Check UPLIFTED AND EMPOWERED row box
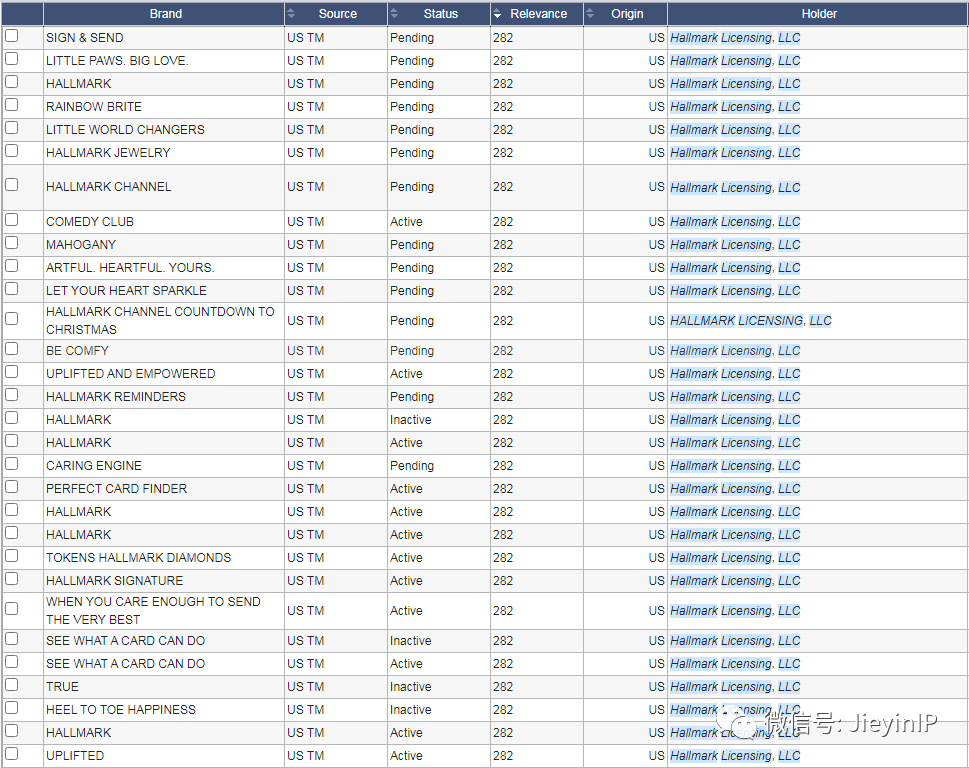The height and width of the screenshot is (768, 969). click(12, 371)
